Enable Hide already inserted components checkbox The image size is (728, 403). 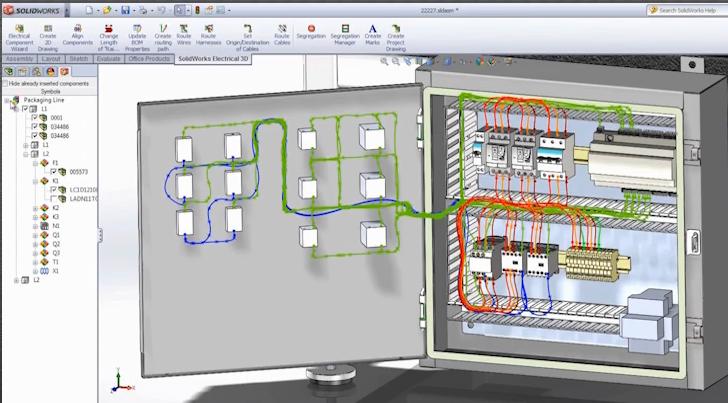tap(5, 83)
